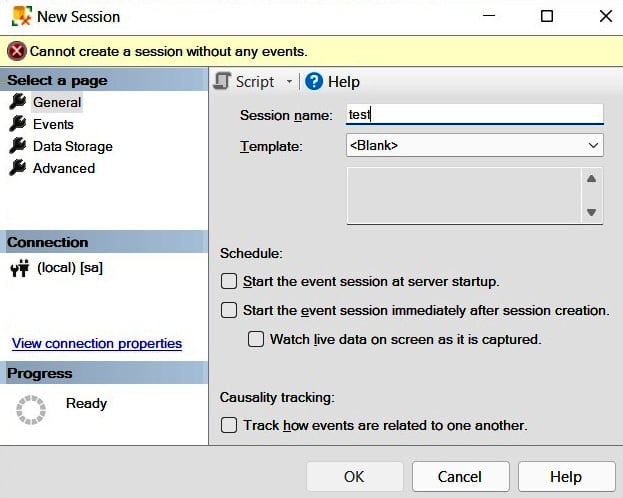Switch to the Events page

tap(53, 124)
